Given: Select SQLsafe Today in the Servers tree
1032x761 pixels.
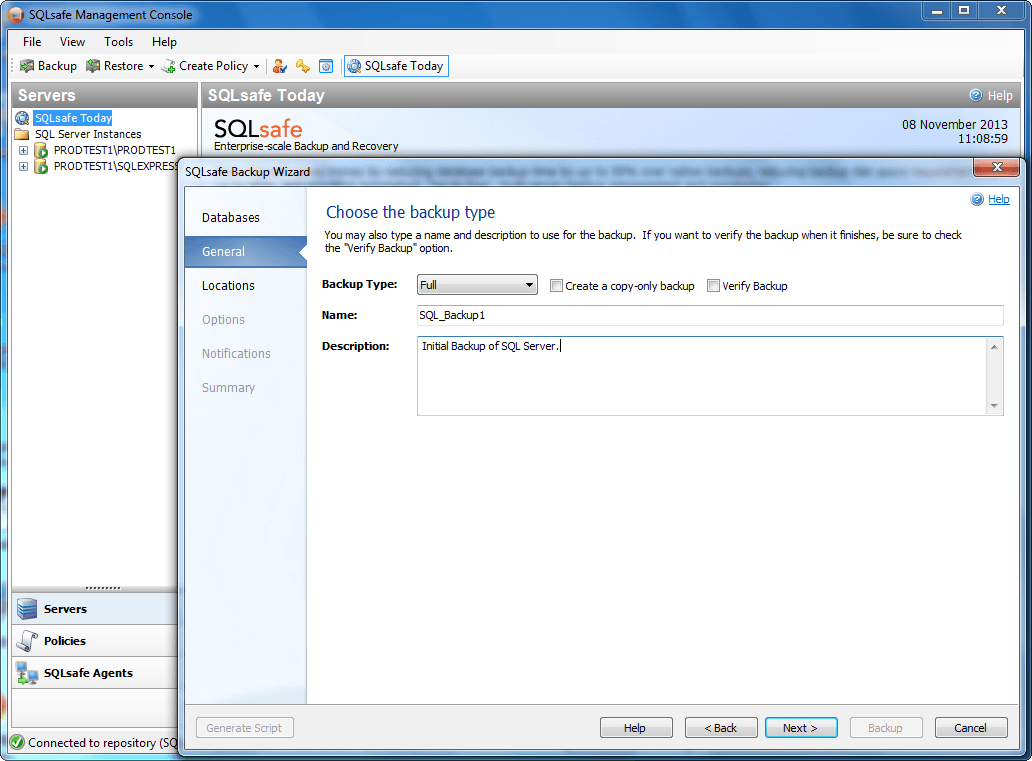Looking at the screenshot, I should click(x=73, y=118).
